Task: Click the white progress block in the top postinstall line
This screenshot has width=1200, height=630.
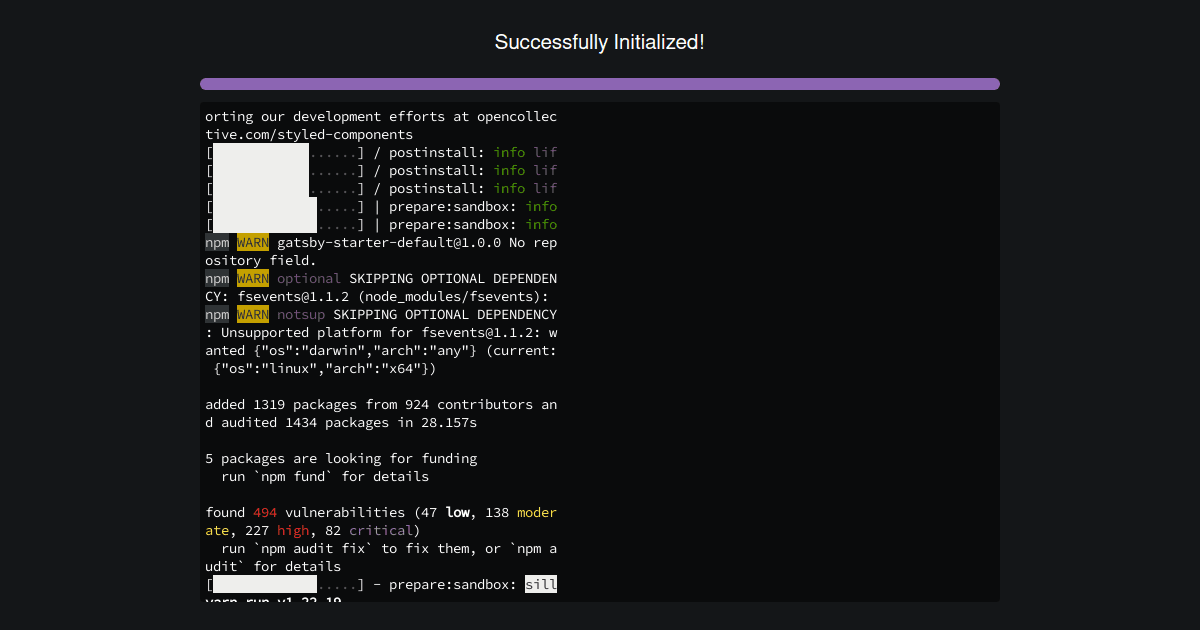Action: click(261, 152)
